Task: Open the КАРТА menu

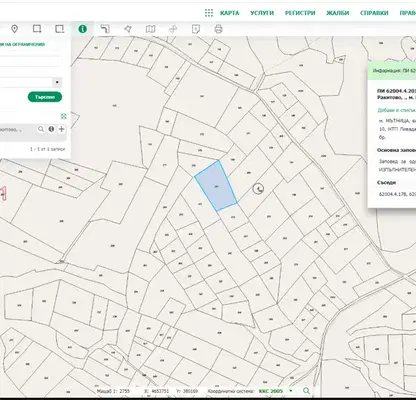Action: pyautogui.click(x=230, y=13)
